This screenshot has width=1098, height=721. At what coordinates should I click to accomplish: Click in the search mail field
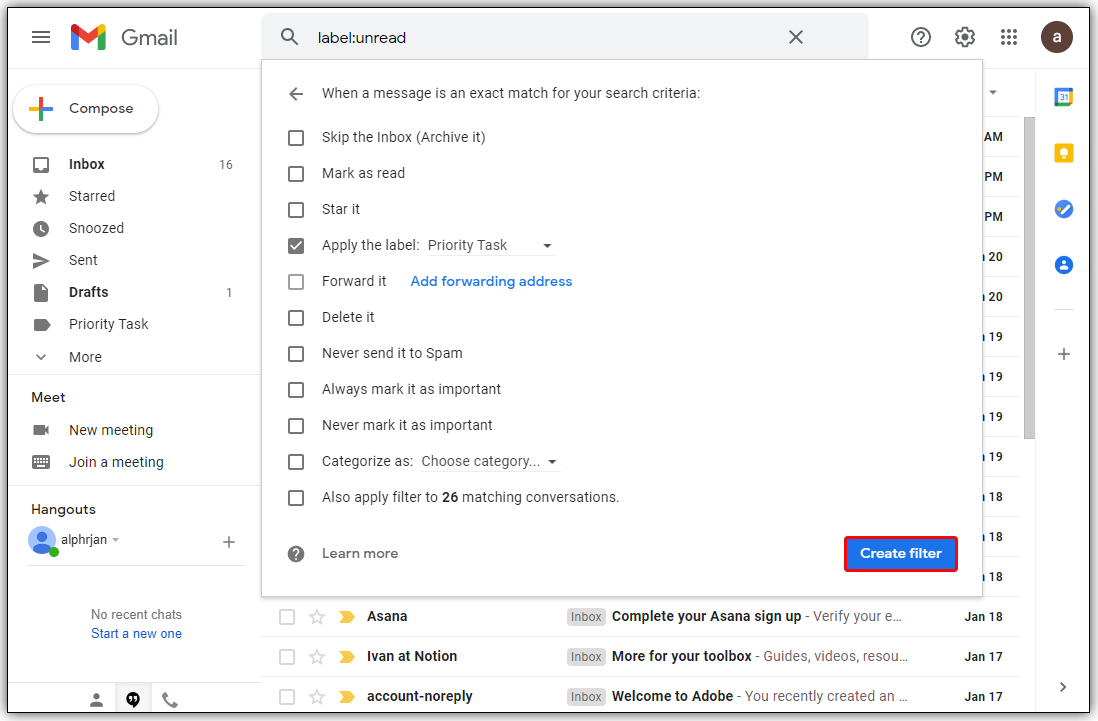point(540,38)
